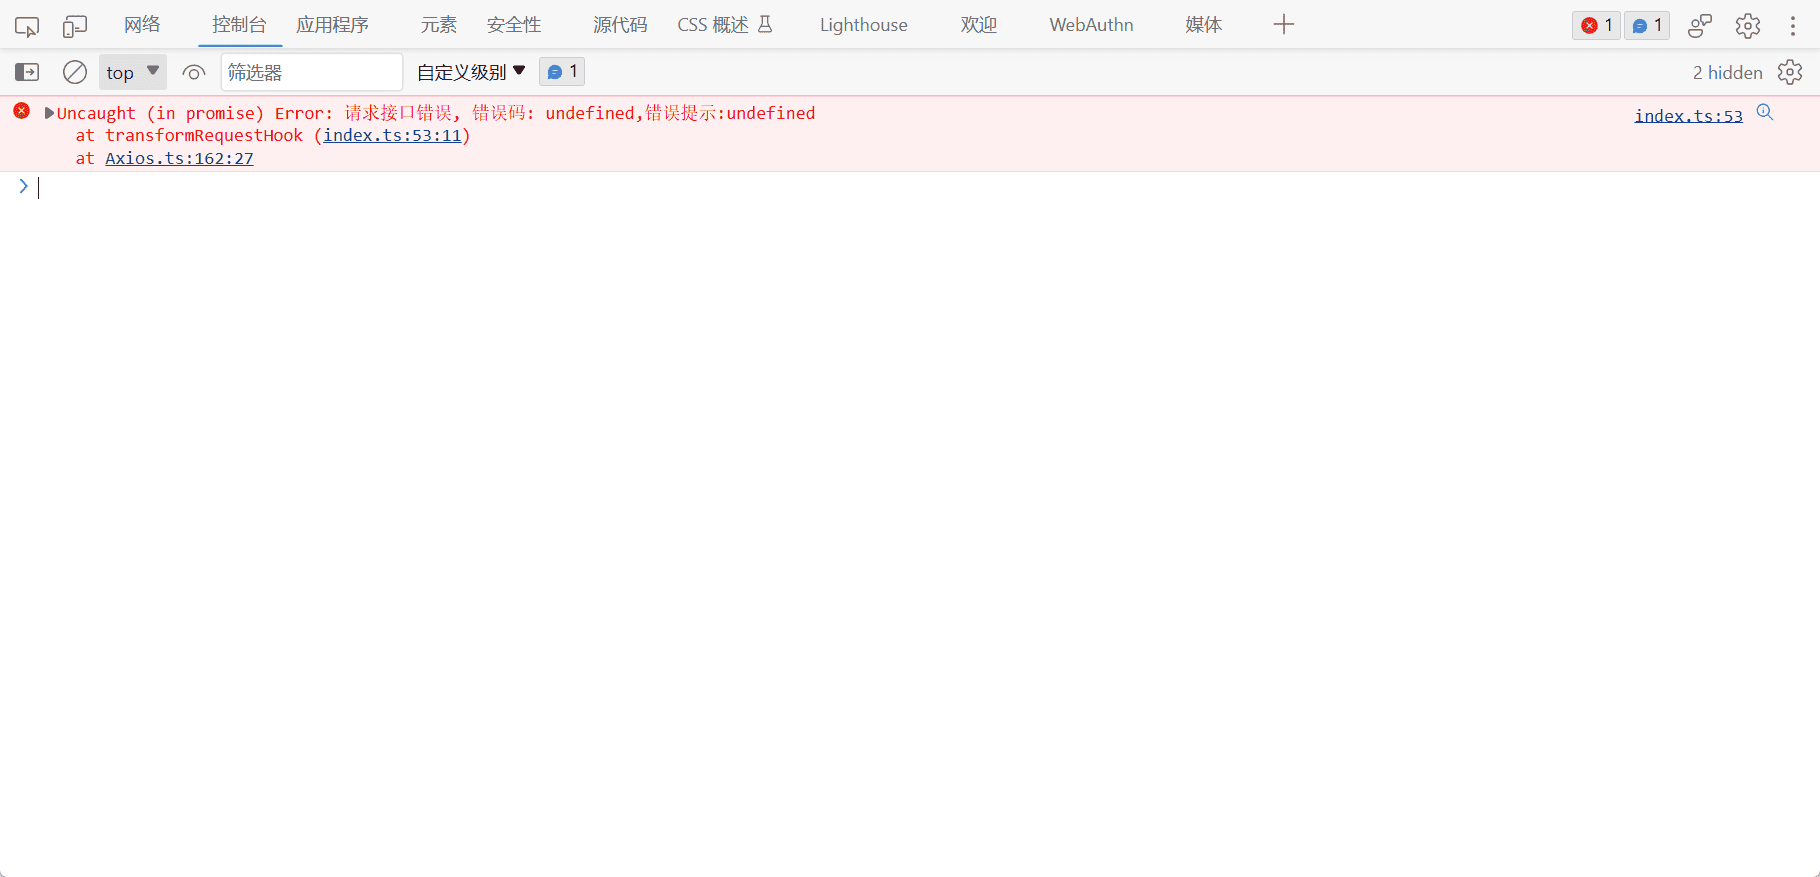Open the 网络 tab

(x=142, y=25)
